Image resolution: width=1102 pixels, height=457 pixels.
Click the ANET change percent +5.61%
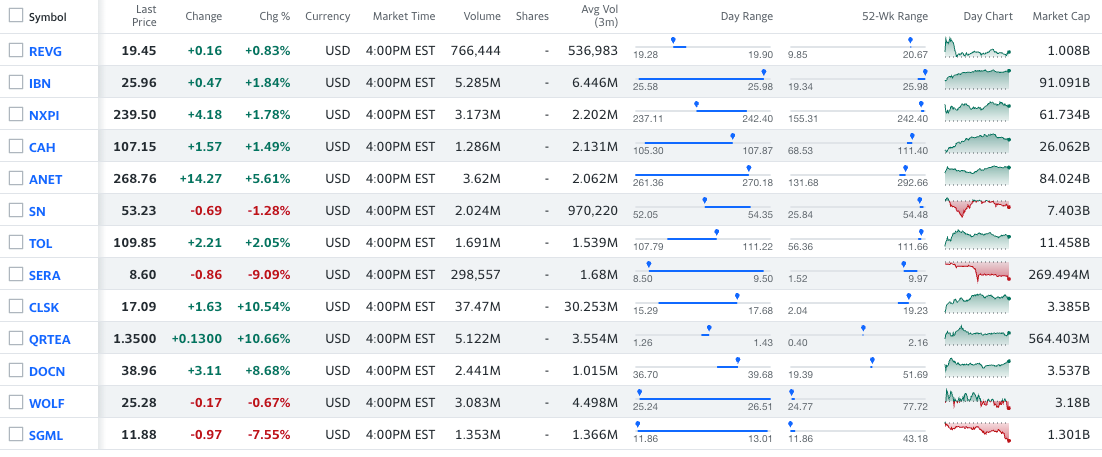267,179
